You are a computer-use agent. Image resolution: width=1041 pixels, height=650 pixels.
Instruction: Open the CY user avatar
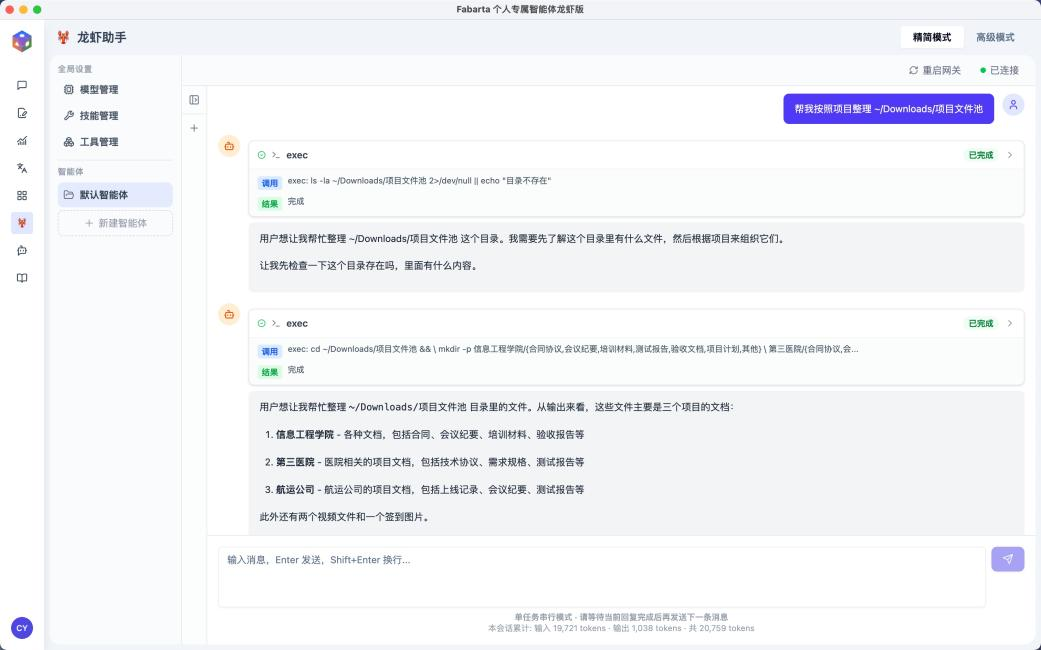pyautogui.click(x=22, y=627)
